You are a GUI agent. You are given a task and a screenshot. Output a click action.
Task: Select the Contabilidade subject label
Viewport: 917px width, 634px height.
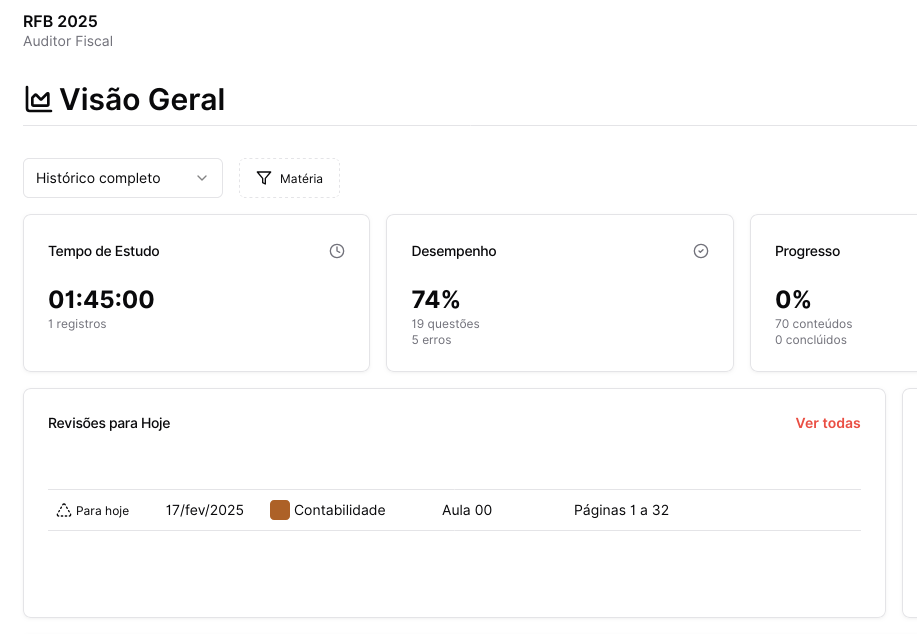(x=339, y=510)
